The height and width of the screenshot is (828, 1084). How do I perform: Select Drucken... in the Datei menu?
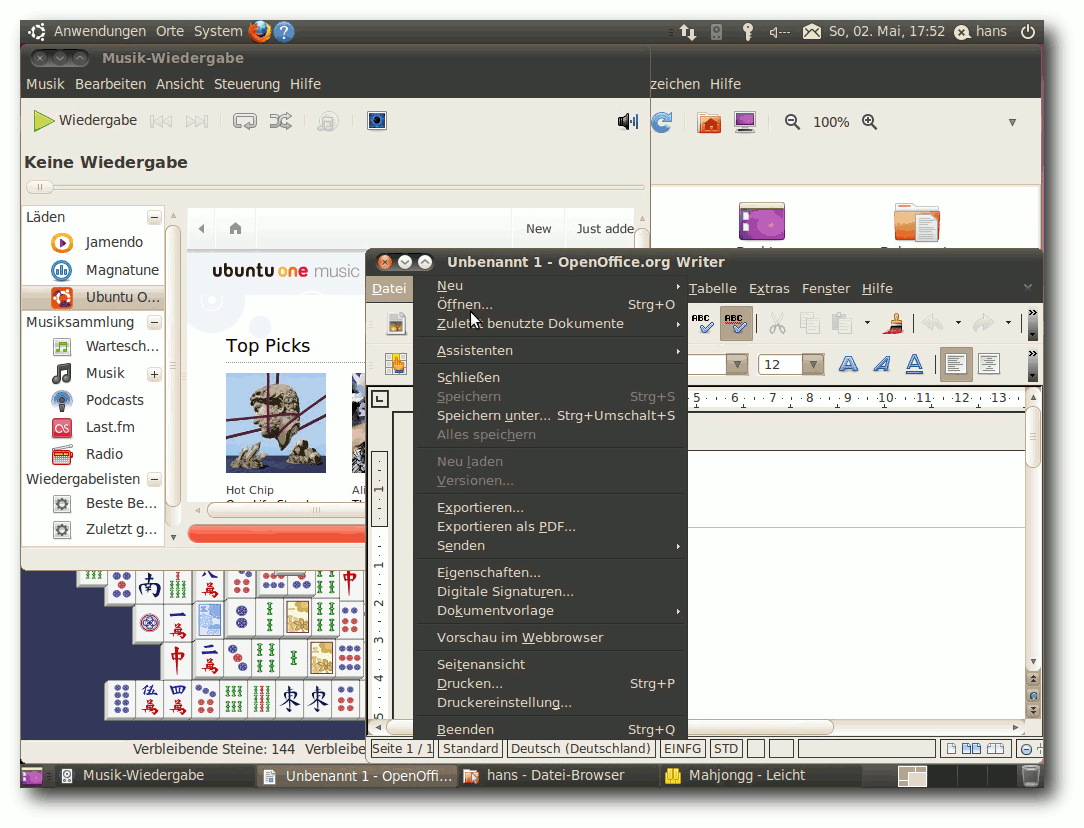[550, 684]
